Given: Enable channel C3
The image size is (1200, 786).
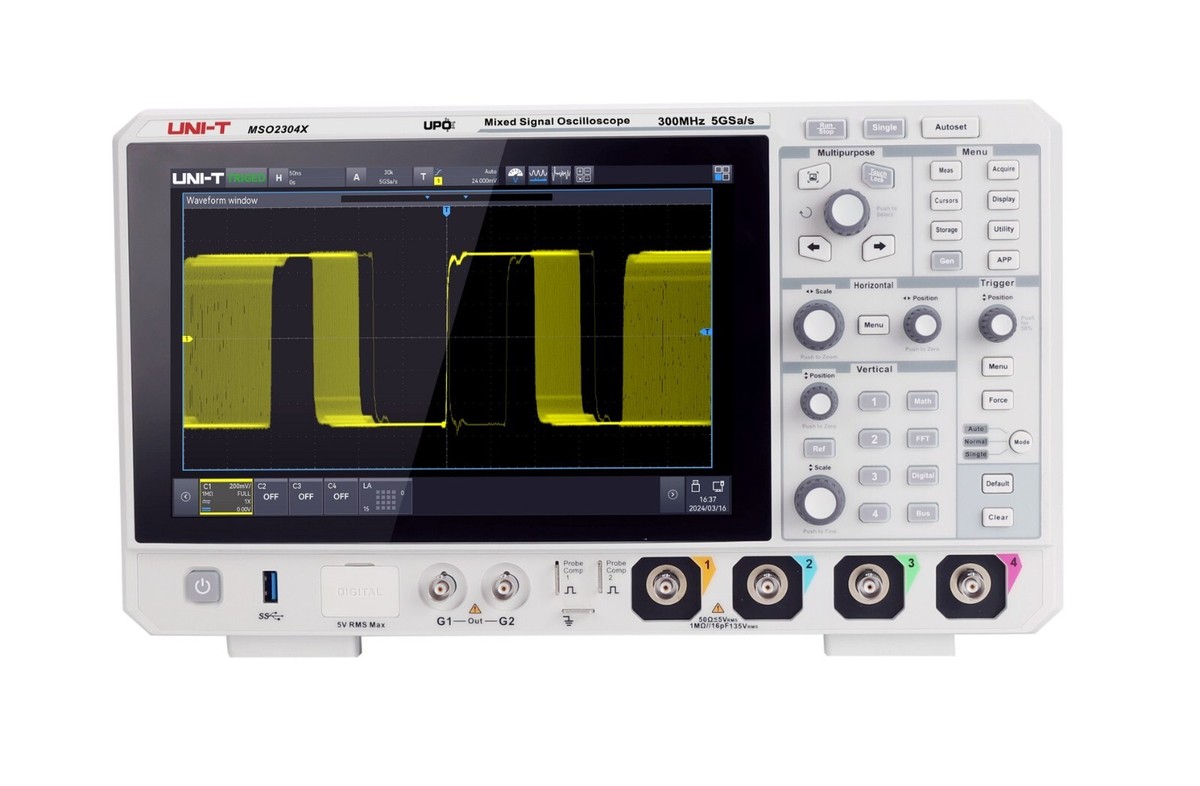Looking at the screenshot, I should [x=304, y=495].
